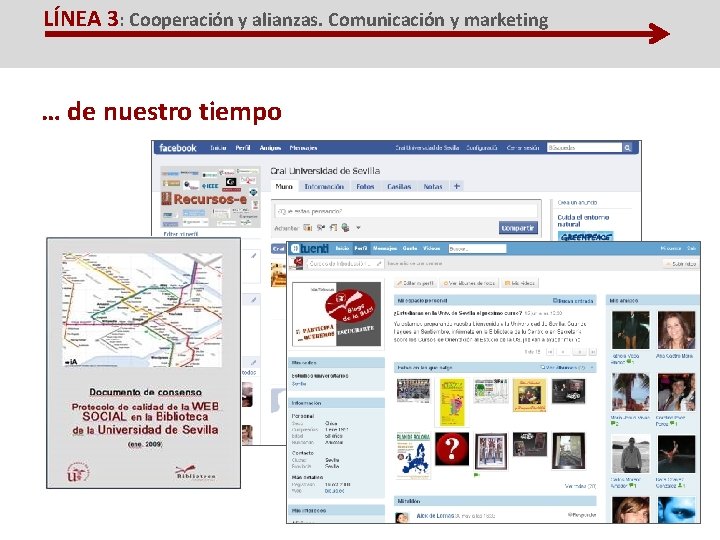Screen dimensions: 720x540
Task: Open the attach options dropdown arrow
Action: (x=359, y=228)
